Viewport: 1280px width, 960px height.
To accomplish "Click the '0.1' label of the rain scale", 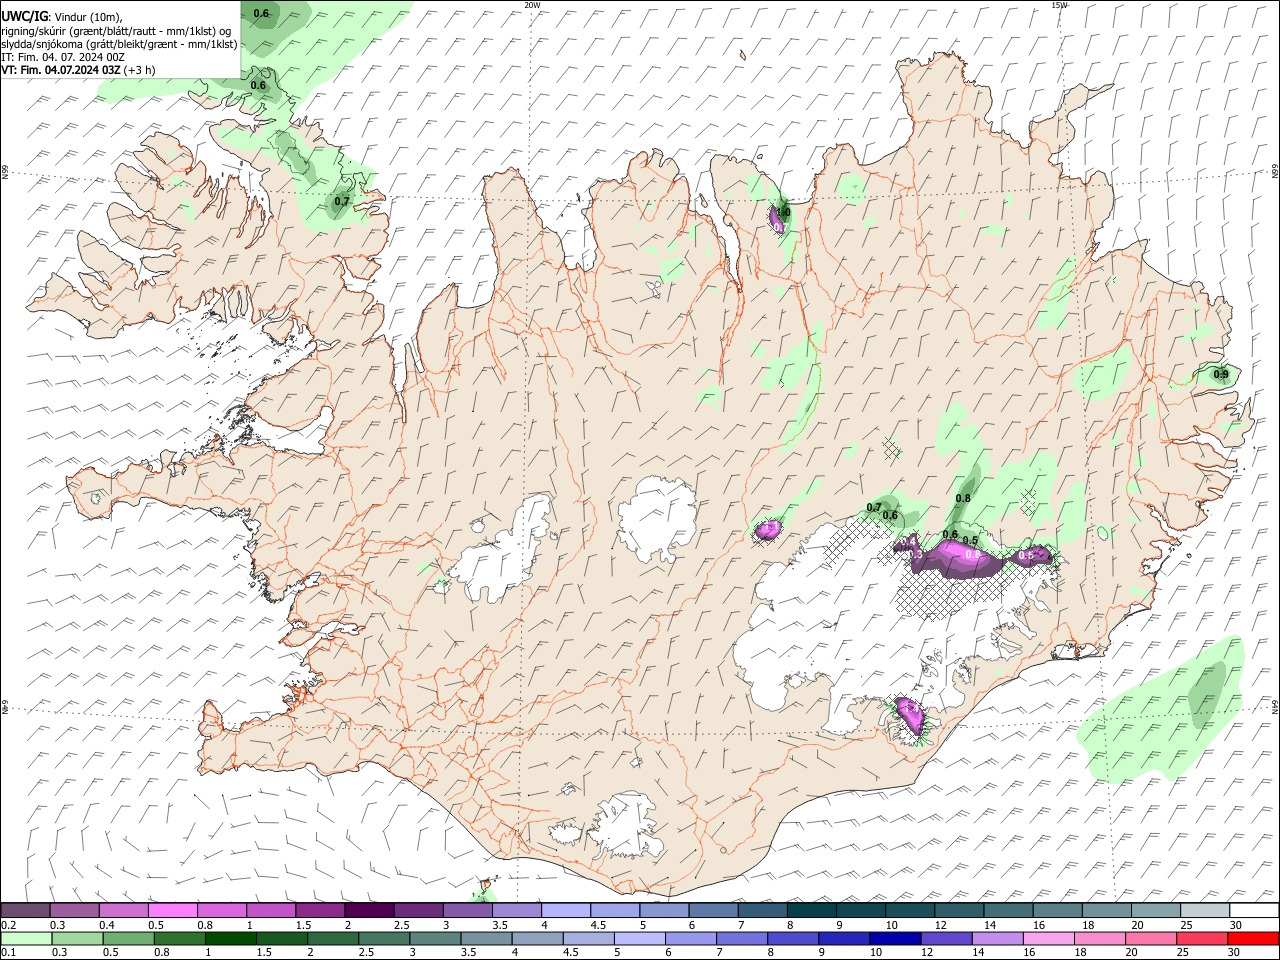I will [8, 952].
